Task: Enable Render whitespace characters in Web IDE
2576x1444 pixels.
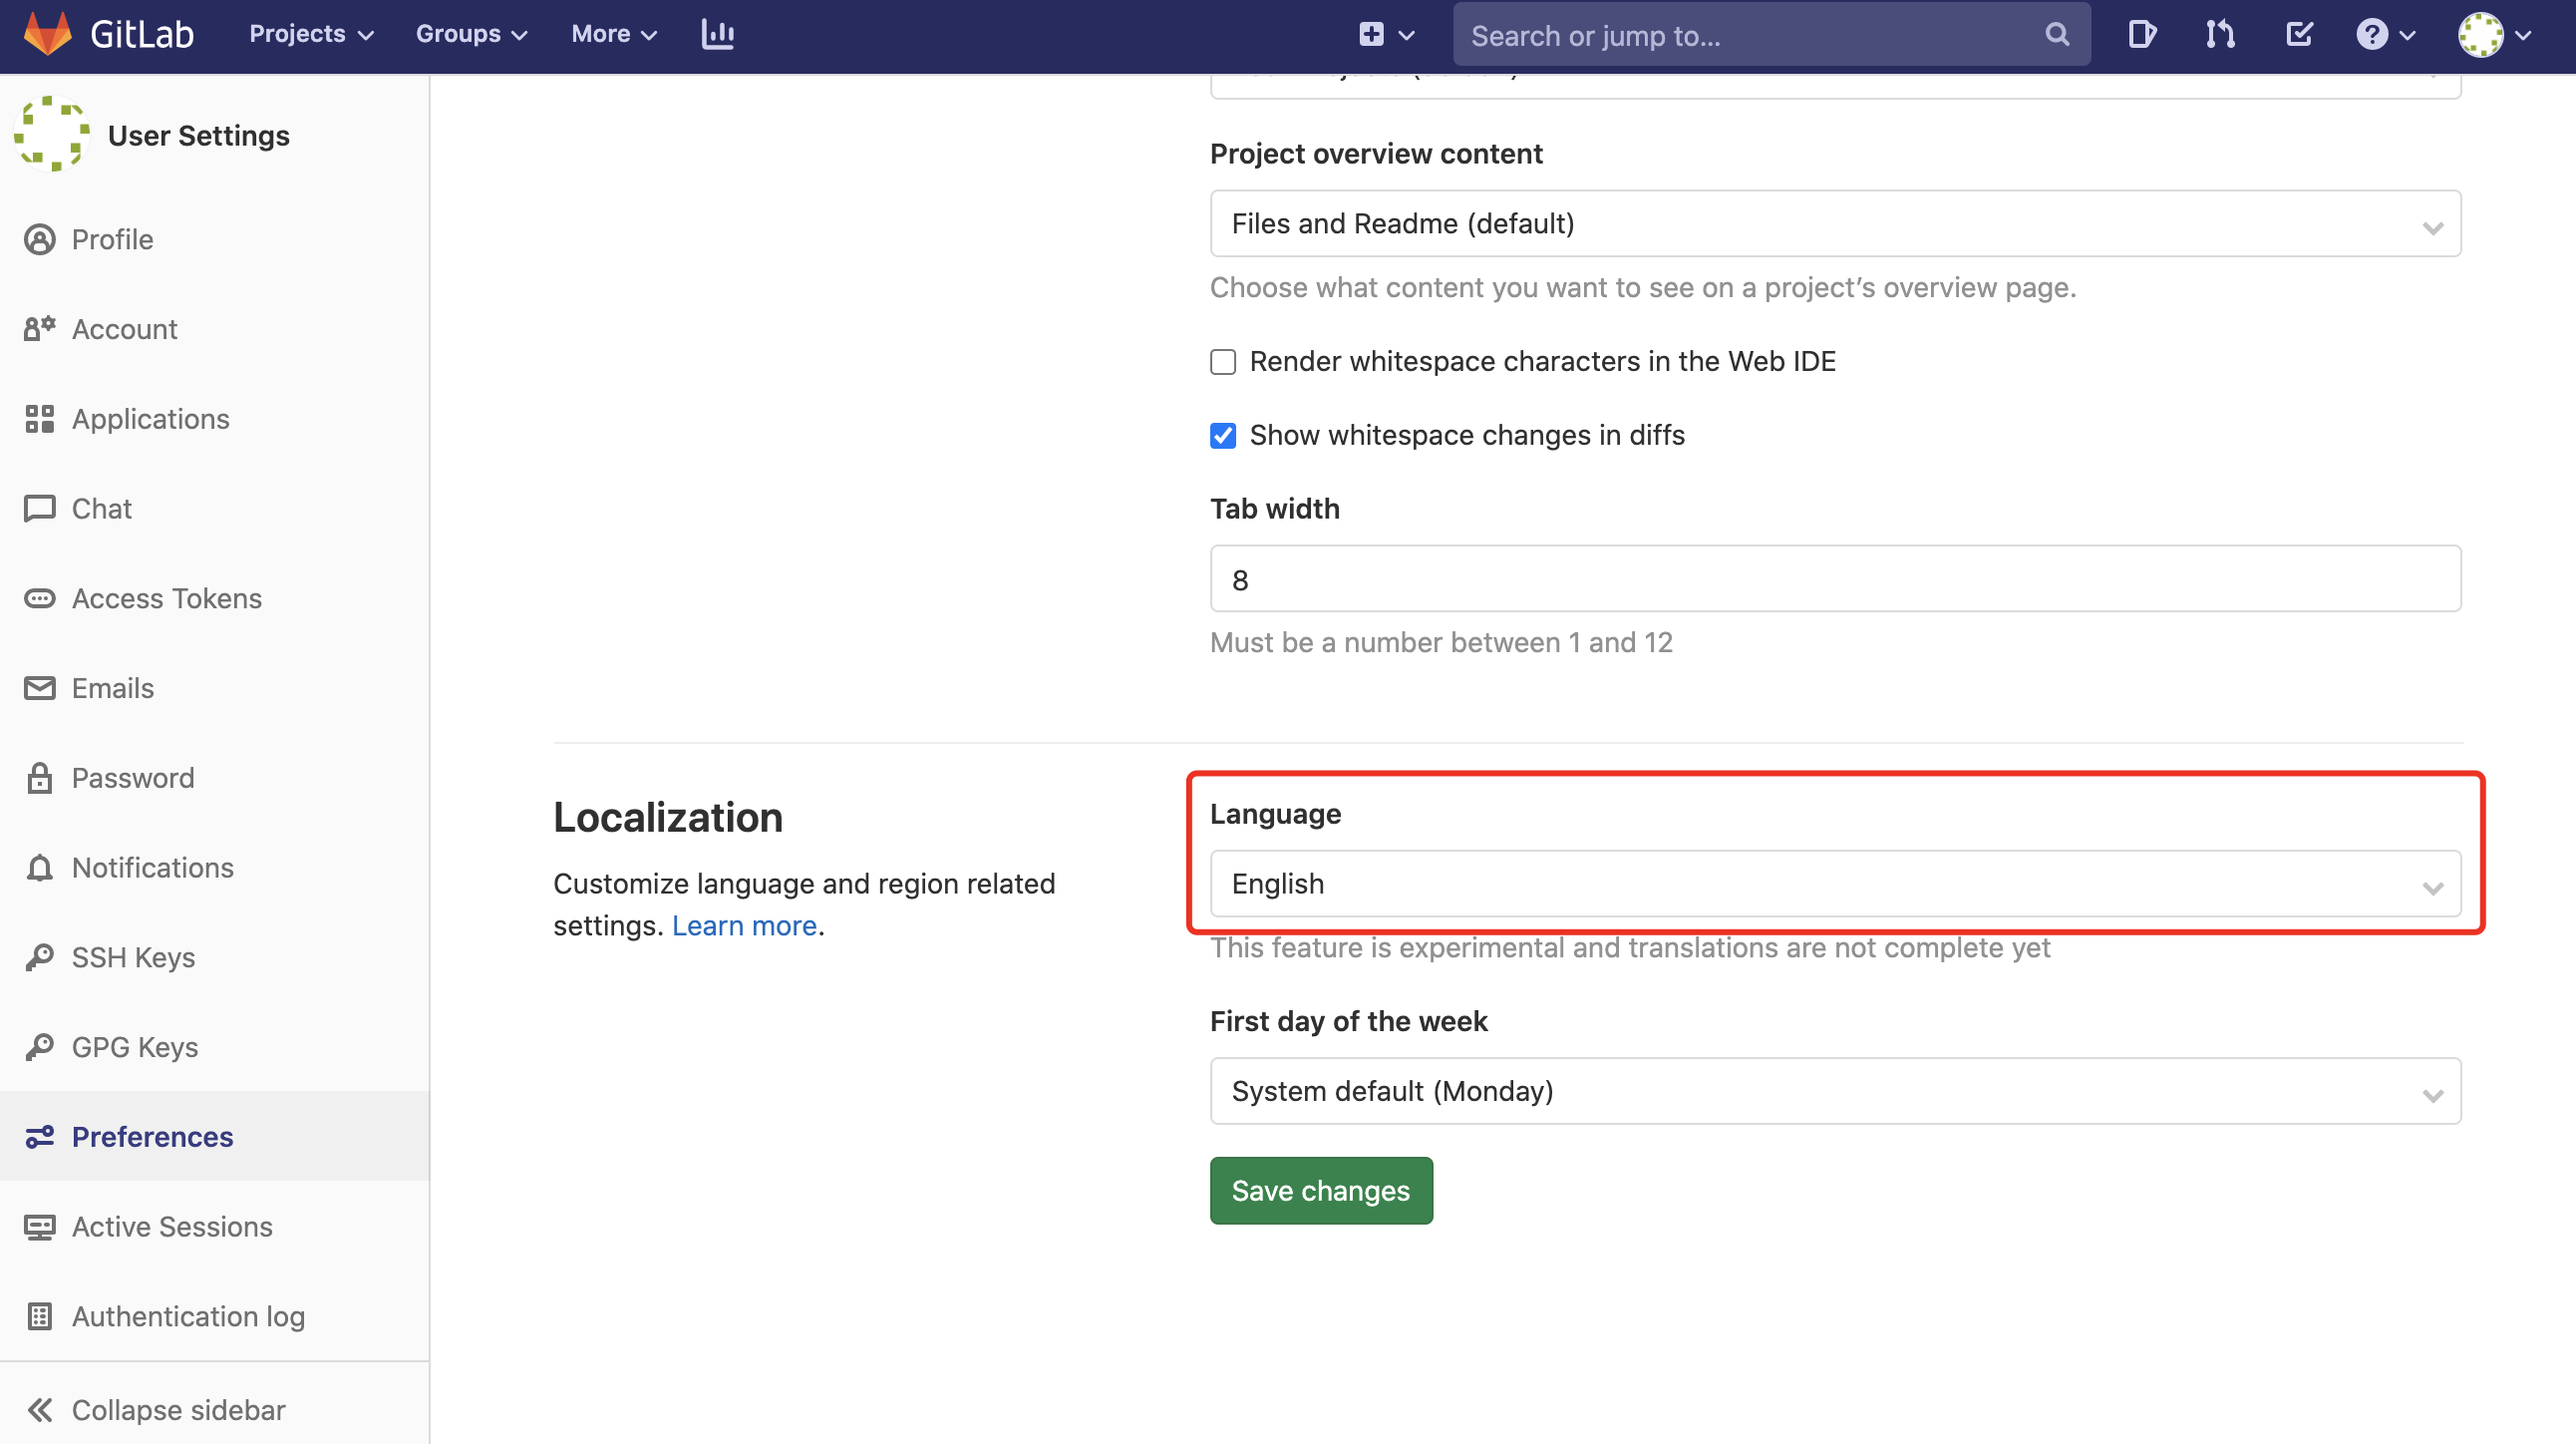Action: (x=1222, y=362)
